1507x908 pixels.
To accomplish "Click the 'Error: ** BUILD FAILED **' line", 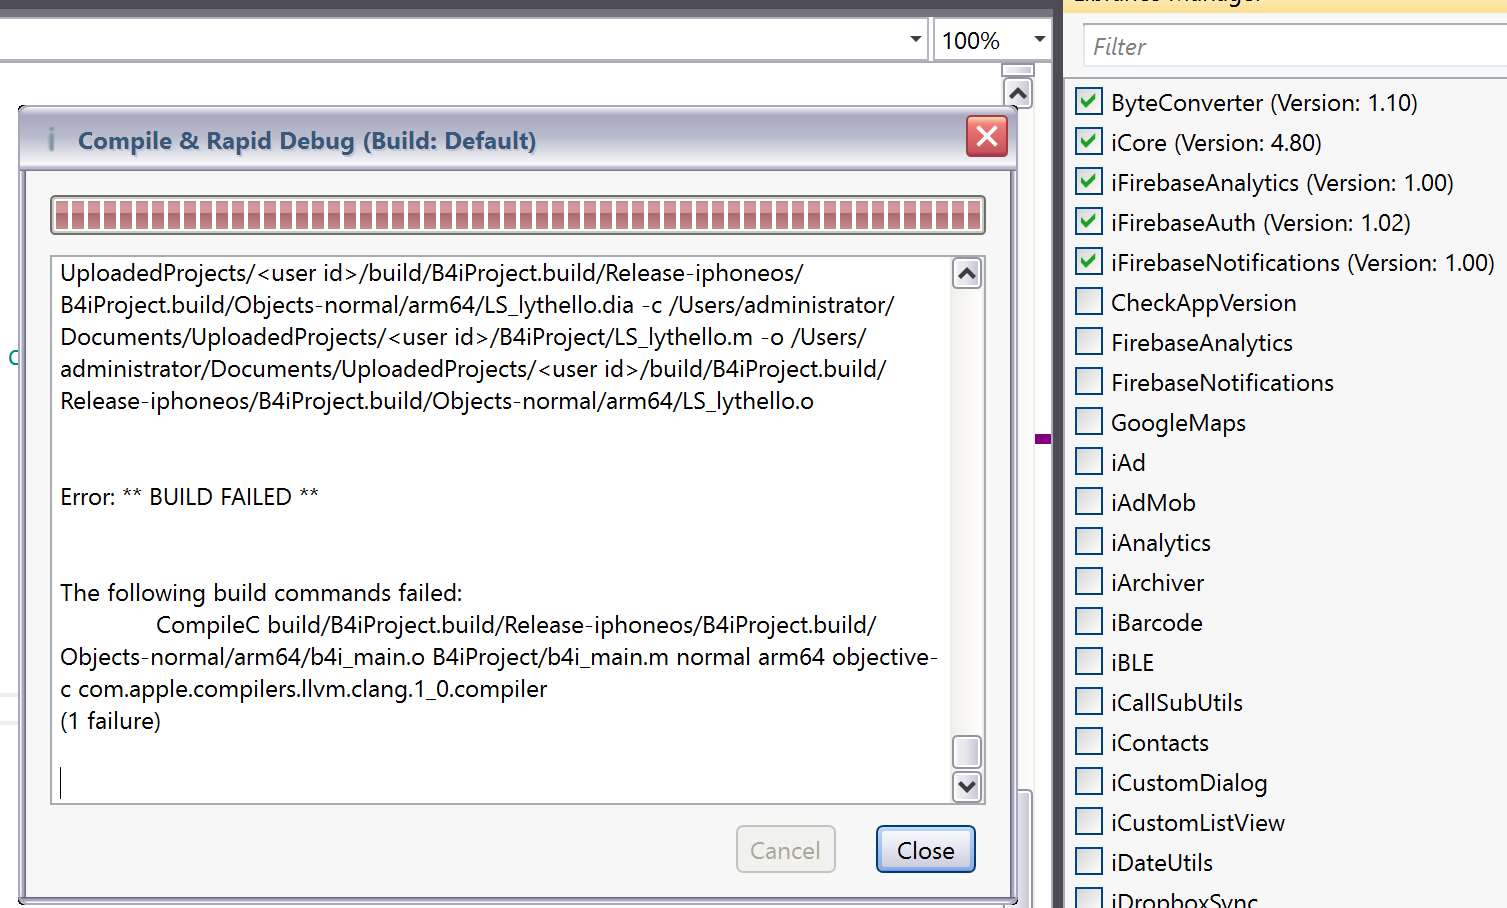I will pyautogui.click(x=190, y=497).
